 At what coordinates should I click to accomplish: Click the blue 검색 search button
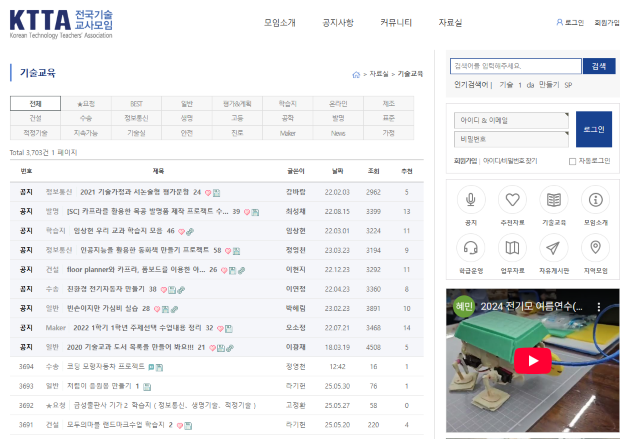598,66
